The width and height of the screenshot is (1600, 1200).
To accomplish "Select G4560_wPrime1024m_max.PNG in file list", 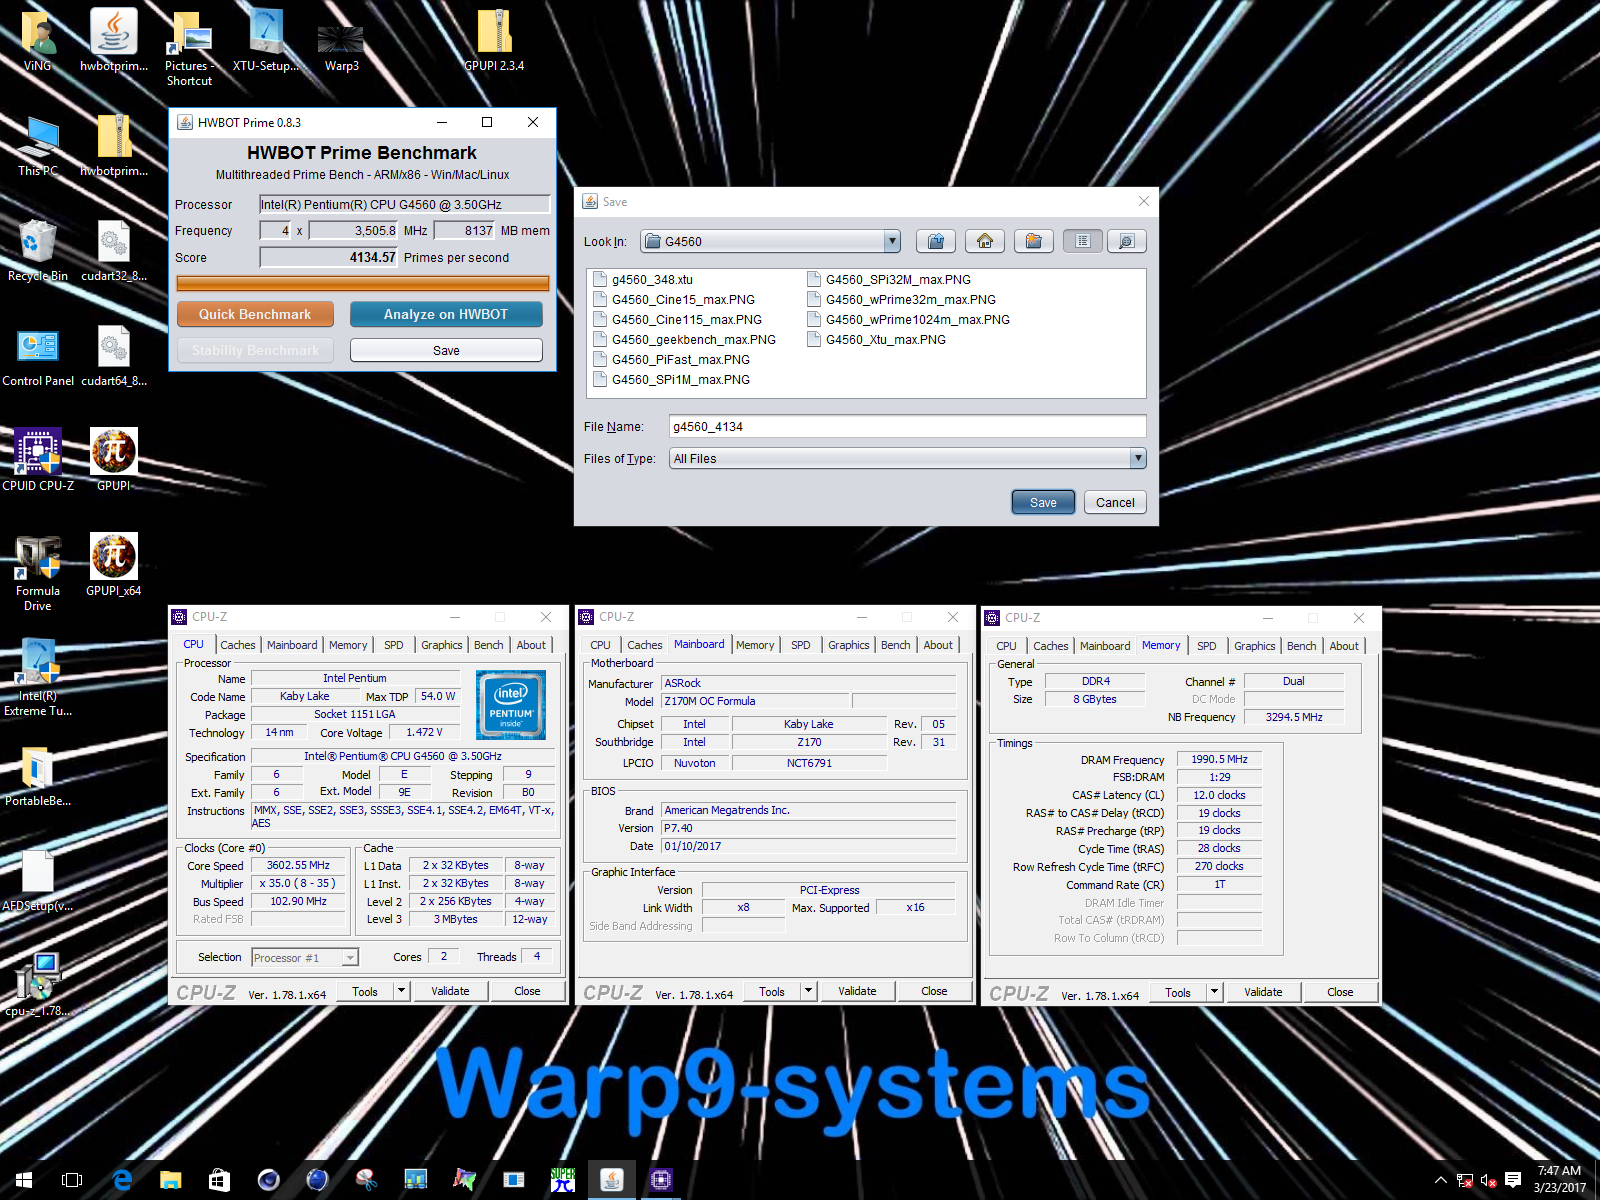I will 908,319.
